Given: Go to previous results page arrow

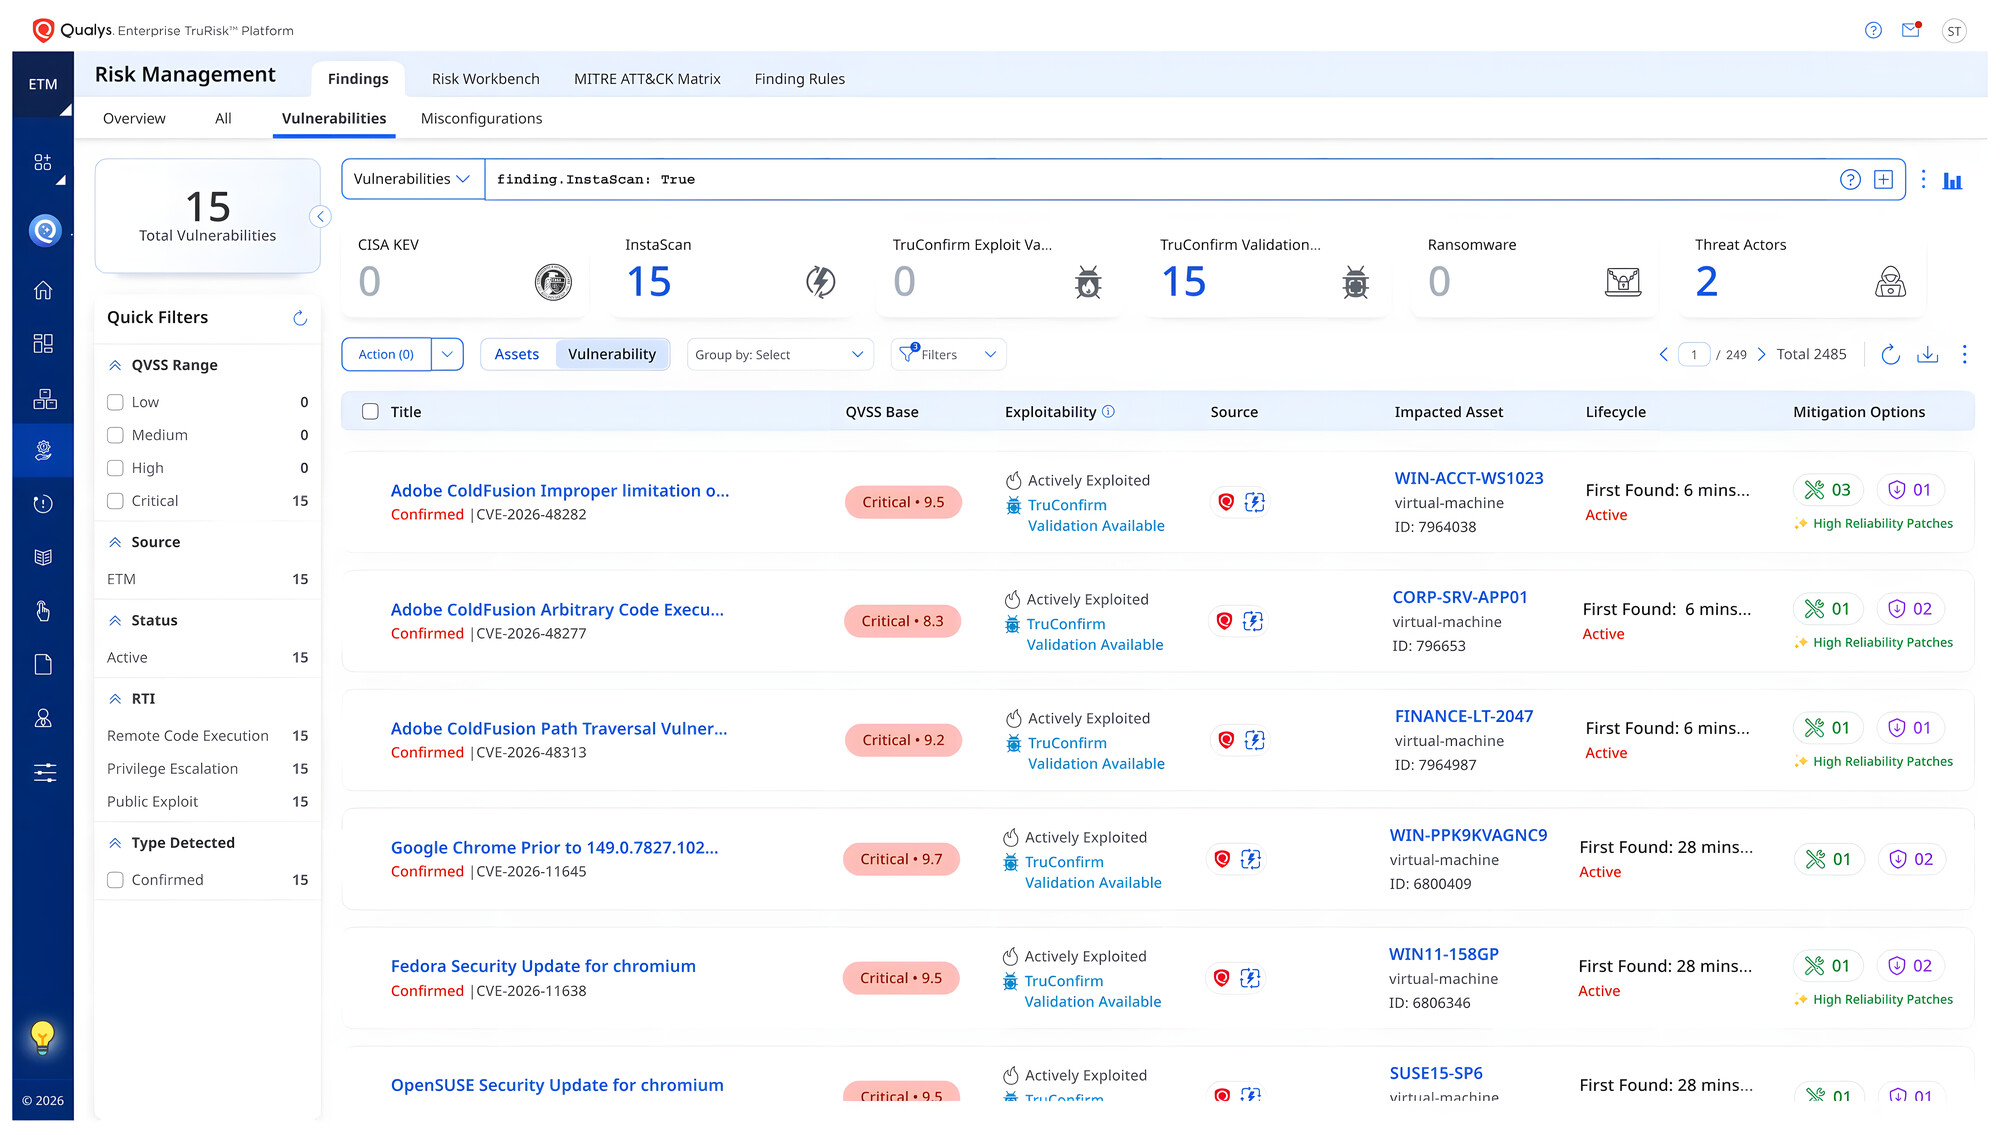Looking at the screenshot, I should (x=1664, y=355).
